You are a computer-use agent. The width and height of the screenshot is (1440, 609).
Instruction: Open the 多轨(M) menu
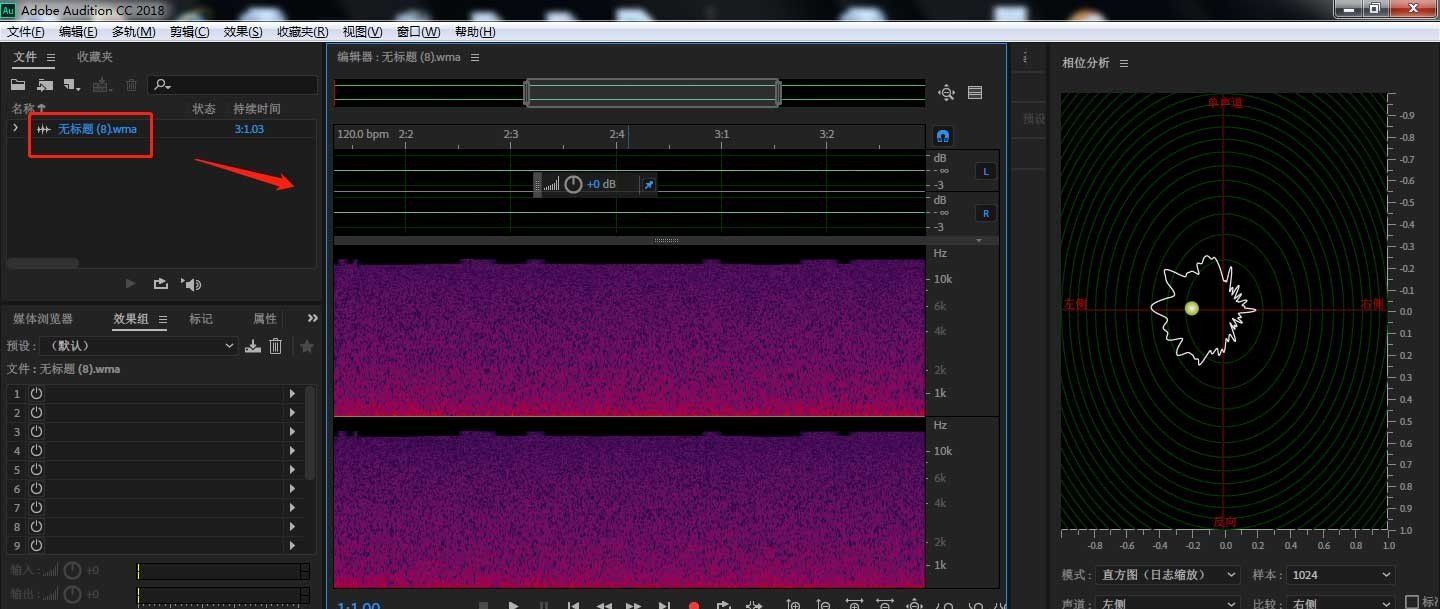(133, 32)
